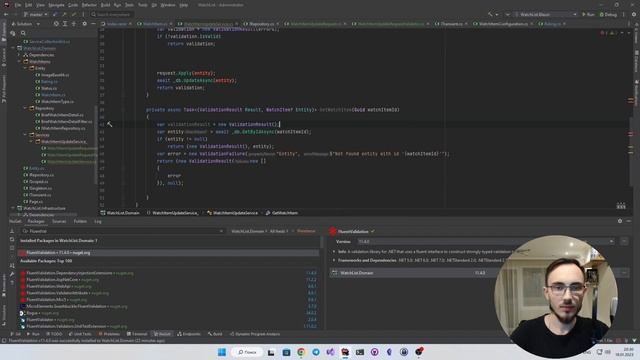Open the Navigate menu

coord(56,5)
